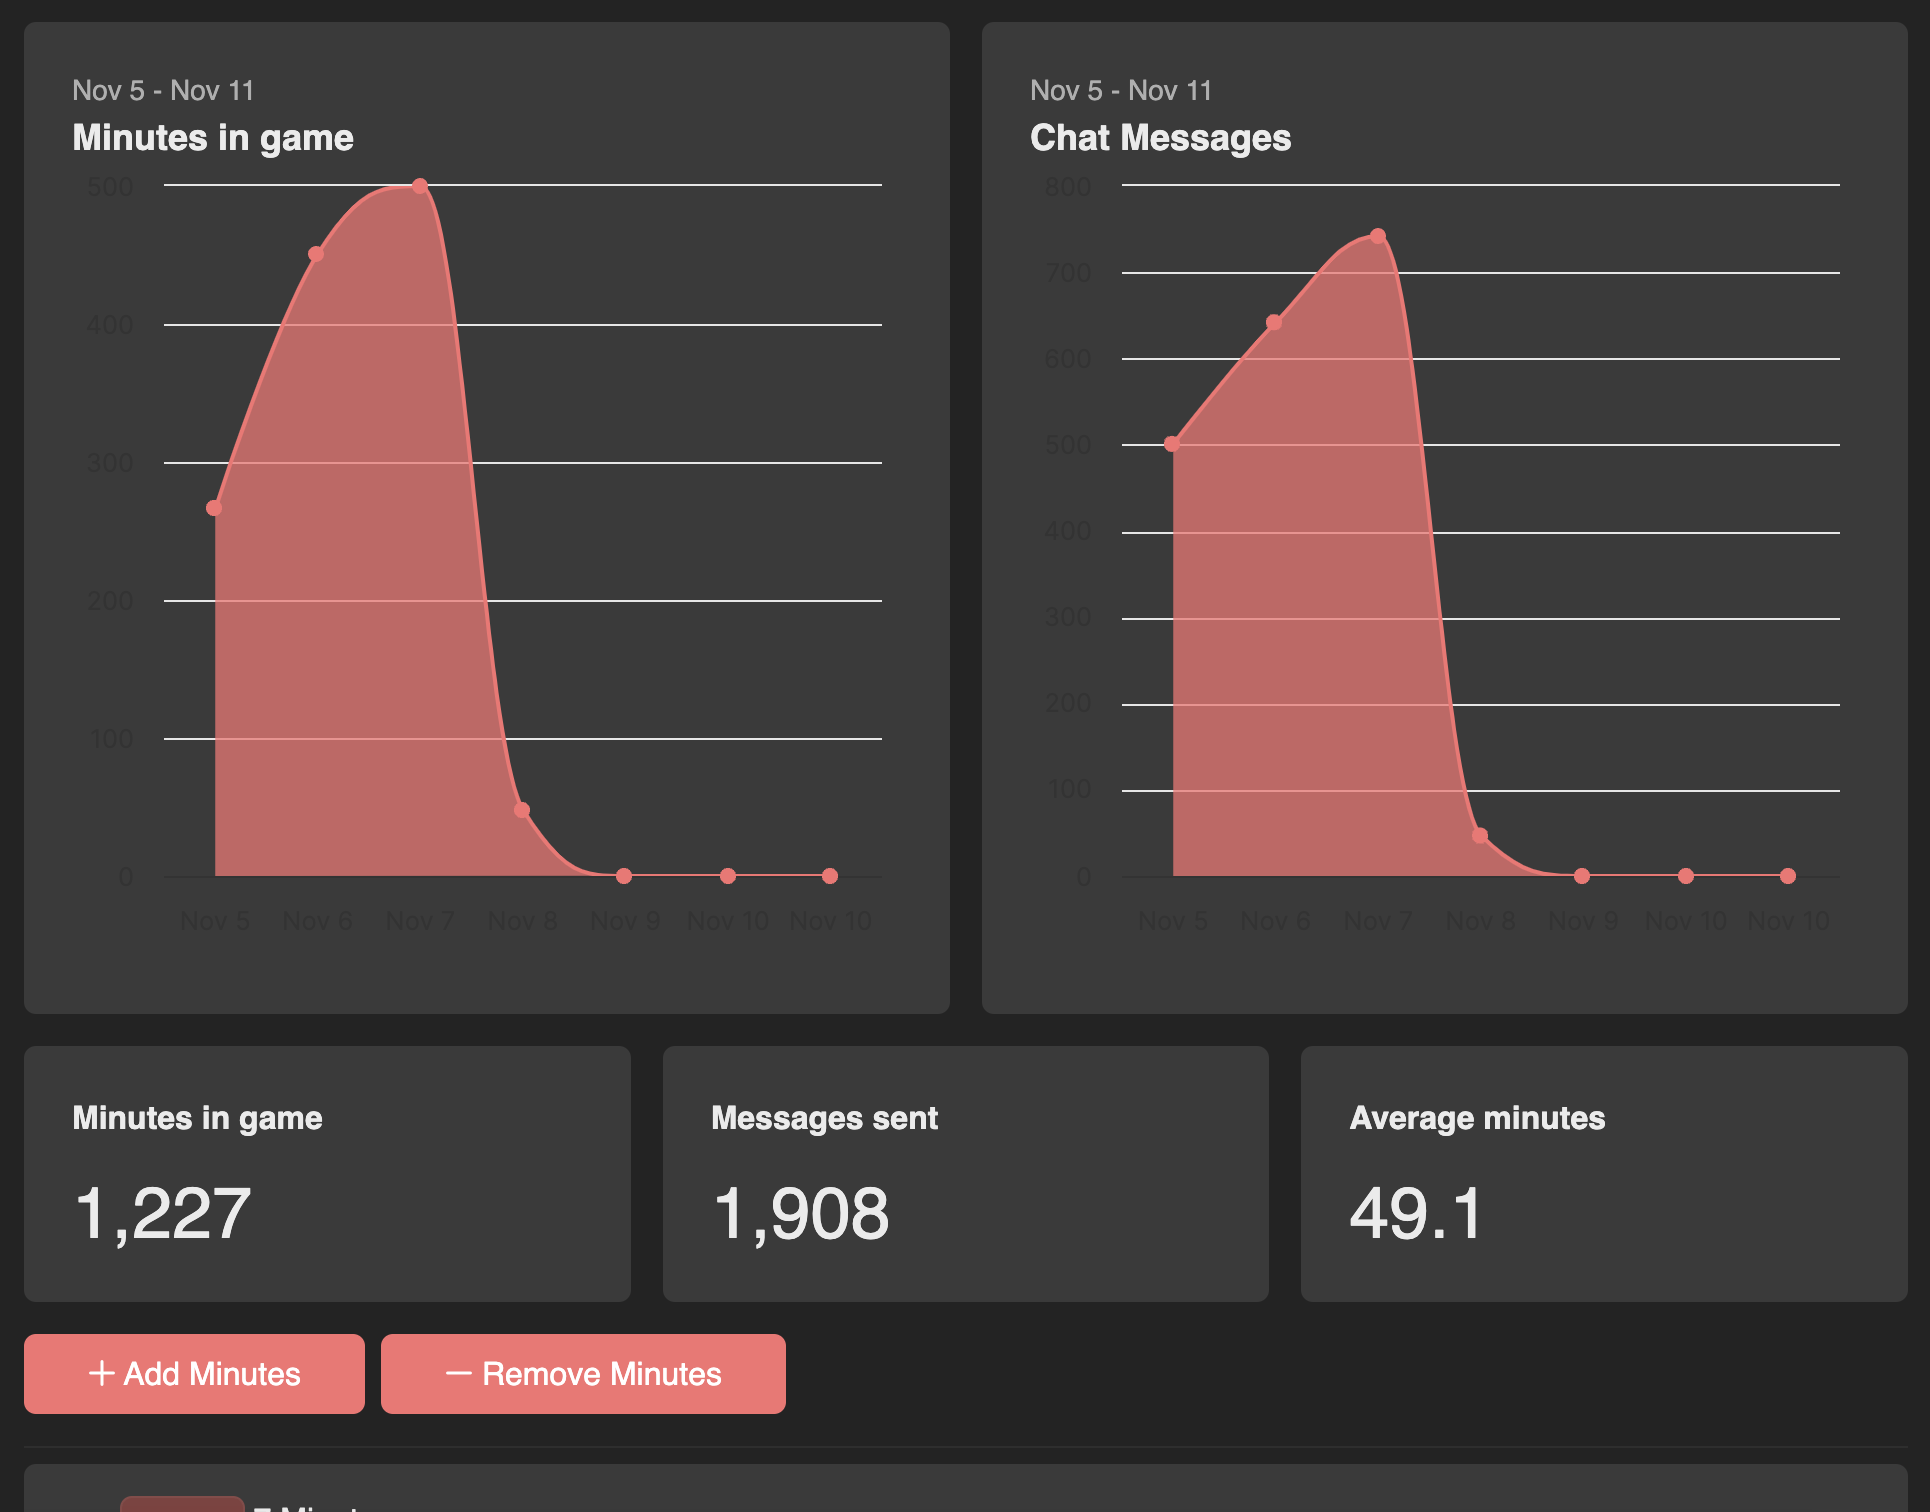The width and height of the screenshot is (1930, 1512).
Task: Select Nov 6 point on Chat Messages chart
Action: 1274,322
